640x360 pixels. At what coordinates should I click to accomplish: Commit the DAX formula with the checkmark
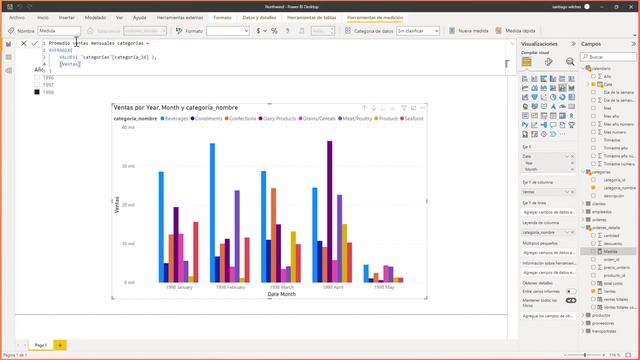coord(34,43)
